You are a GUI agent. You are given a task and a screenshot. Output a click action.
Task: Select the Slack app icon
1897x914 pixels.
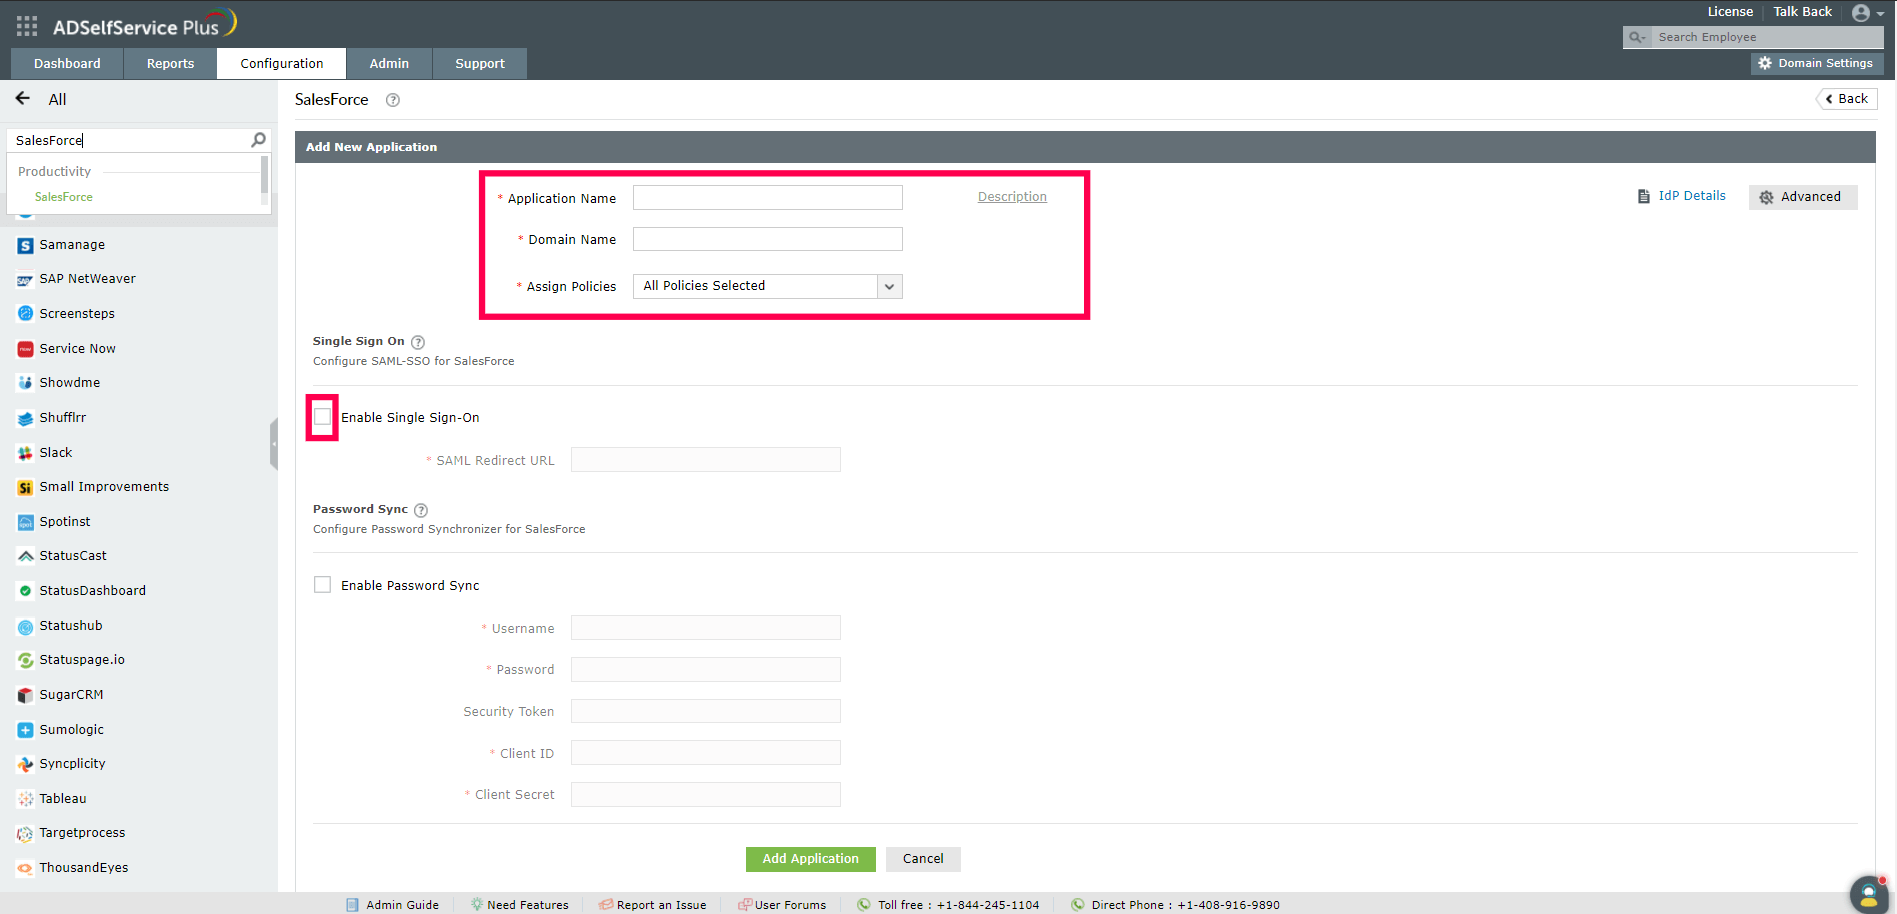tap(26, 453)
